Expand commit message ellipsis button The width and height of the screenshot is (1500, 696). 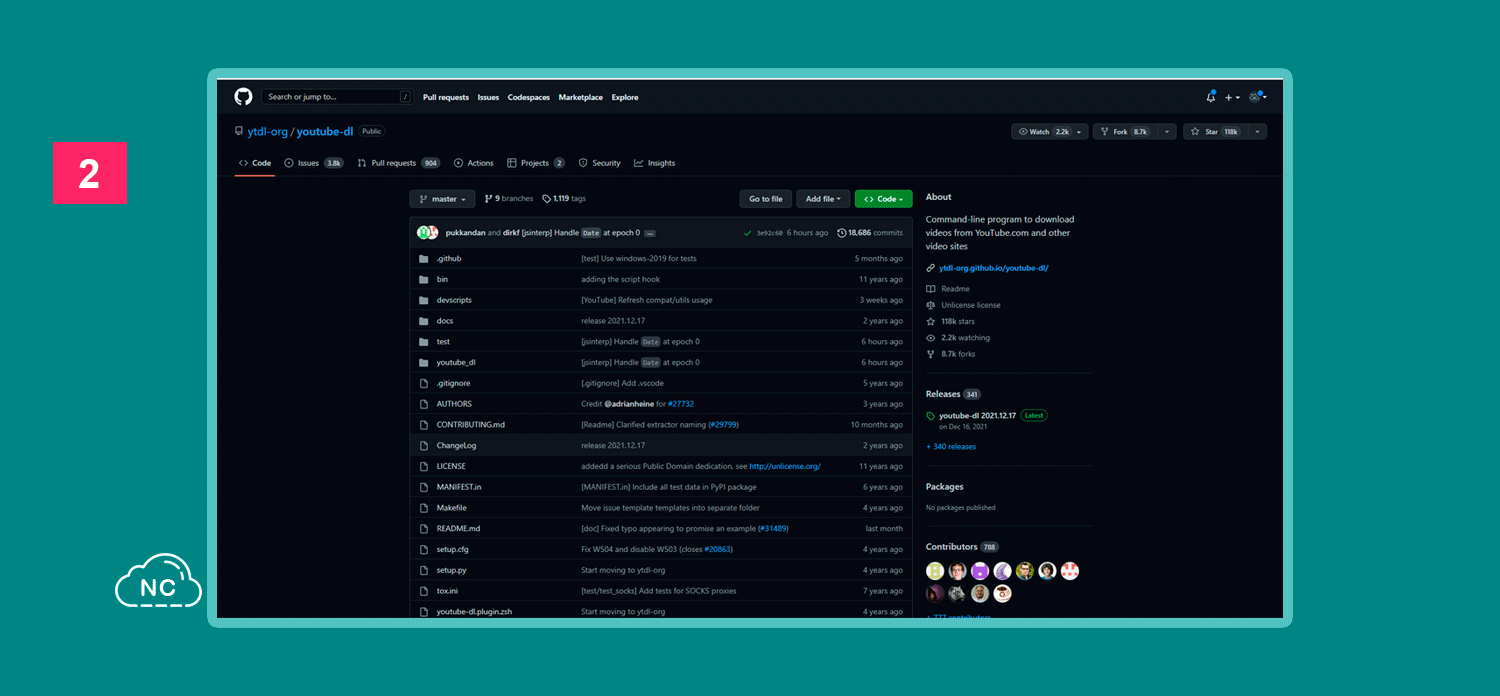click(x=650, y=233)
